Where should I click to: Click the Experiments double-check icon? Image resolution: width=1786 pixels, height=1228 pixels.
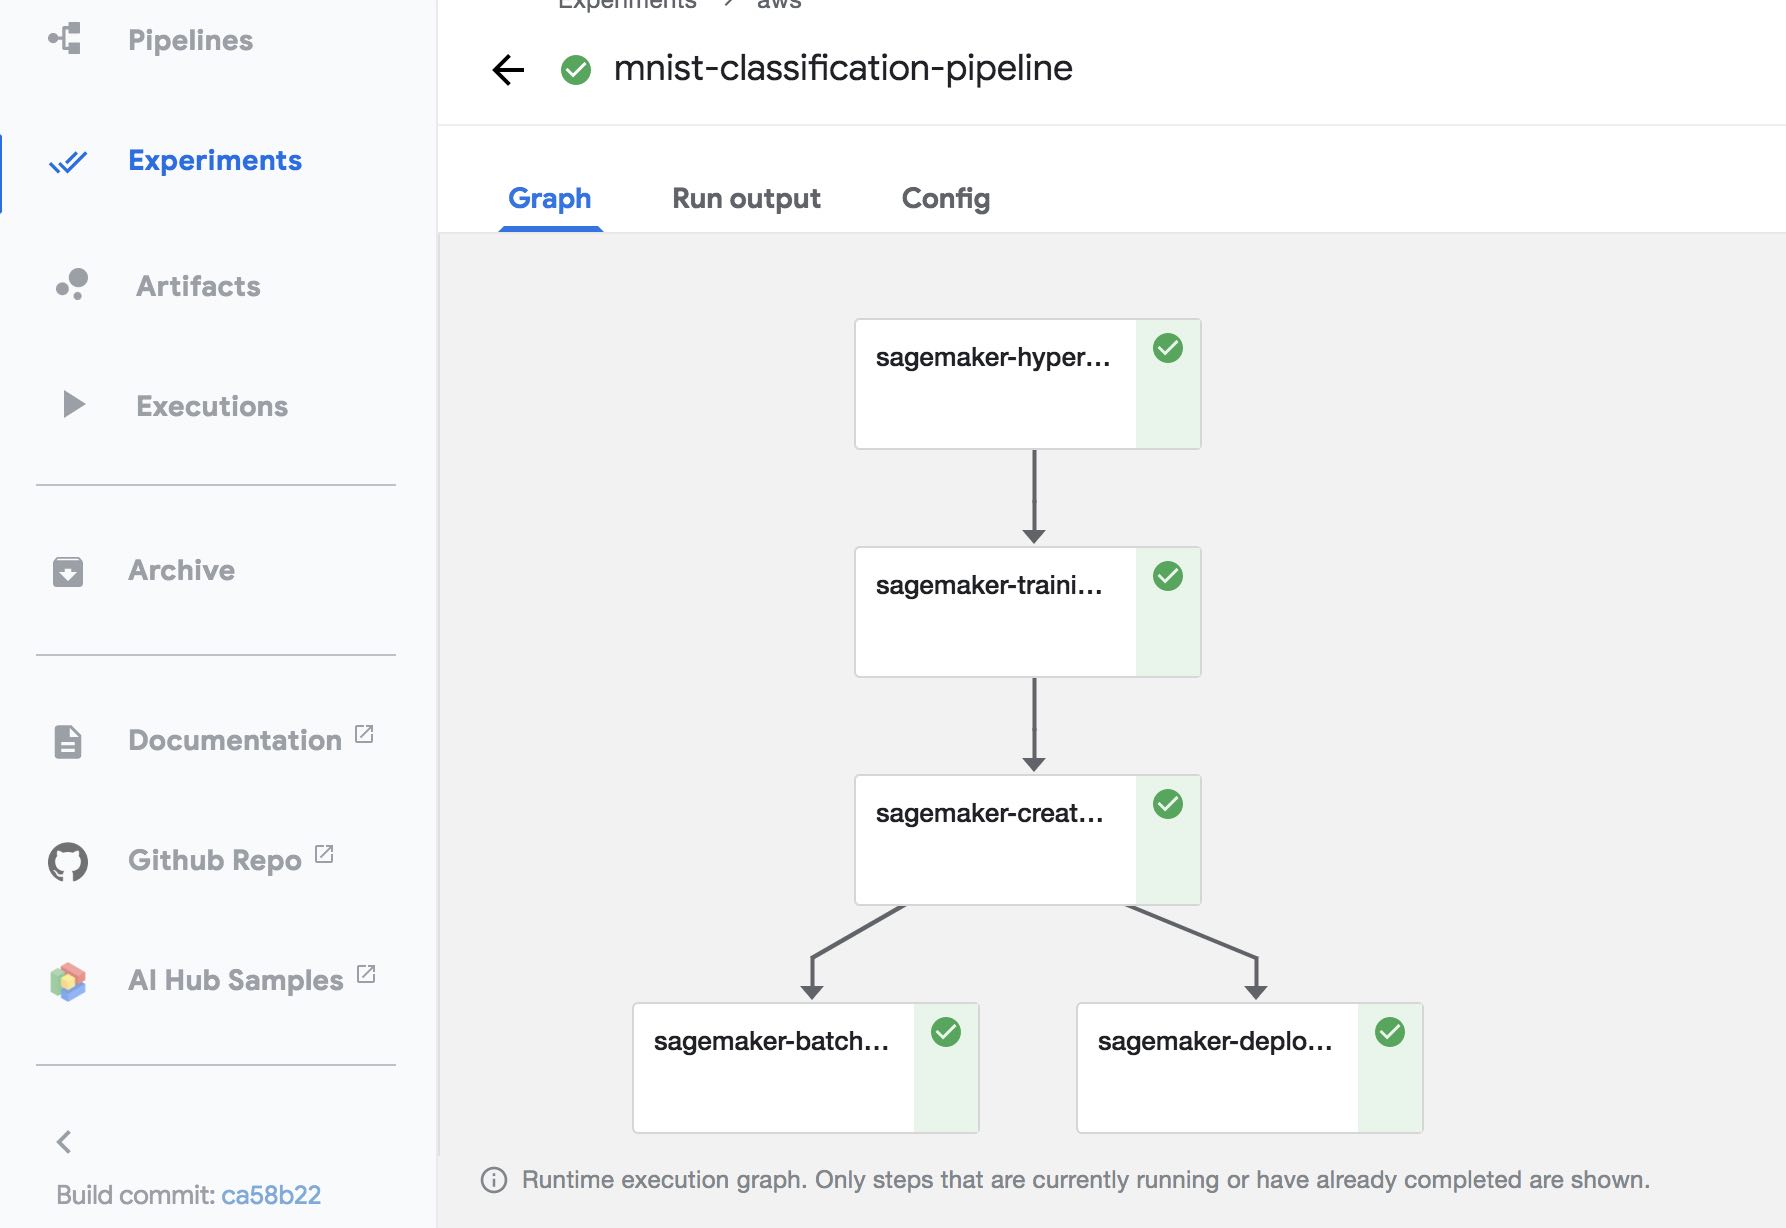pyautogui.click(x=68, y=161)
